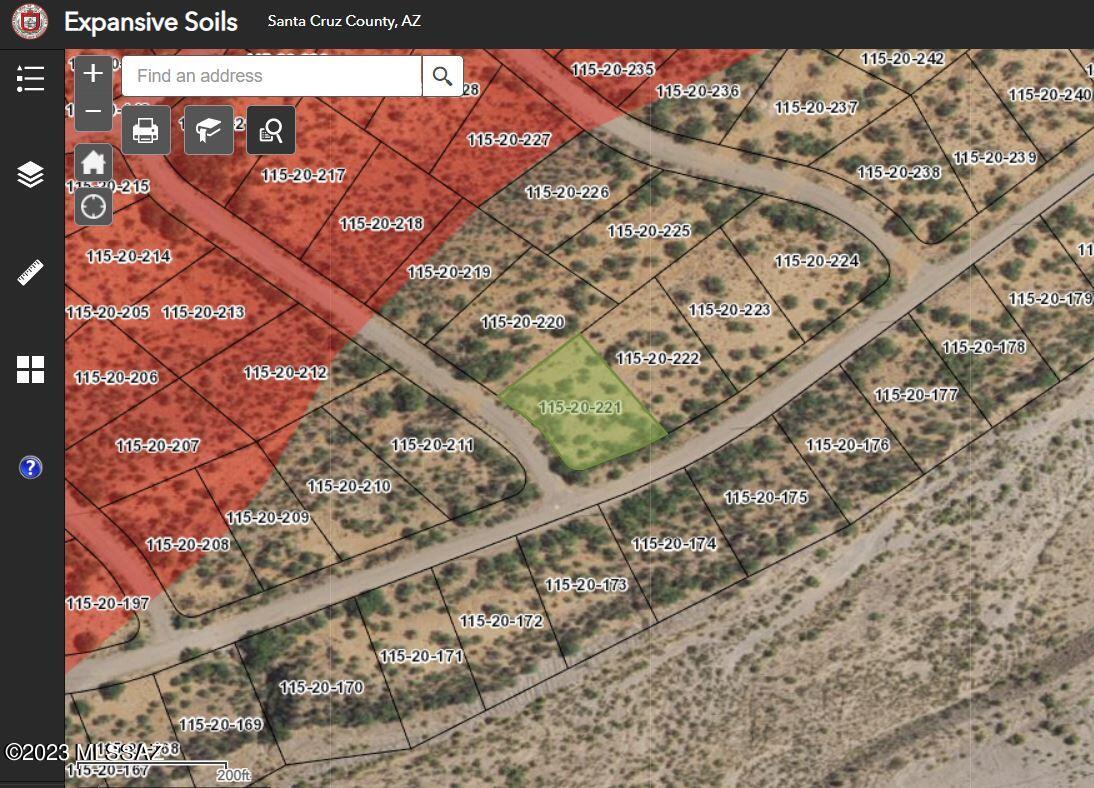Click parcel label 115-20-218
Viewport: 1094px width, 788px height.
382,224
